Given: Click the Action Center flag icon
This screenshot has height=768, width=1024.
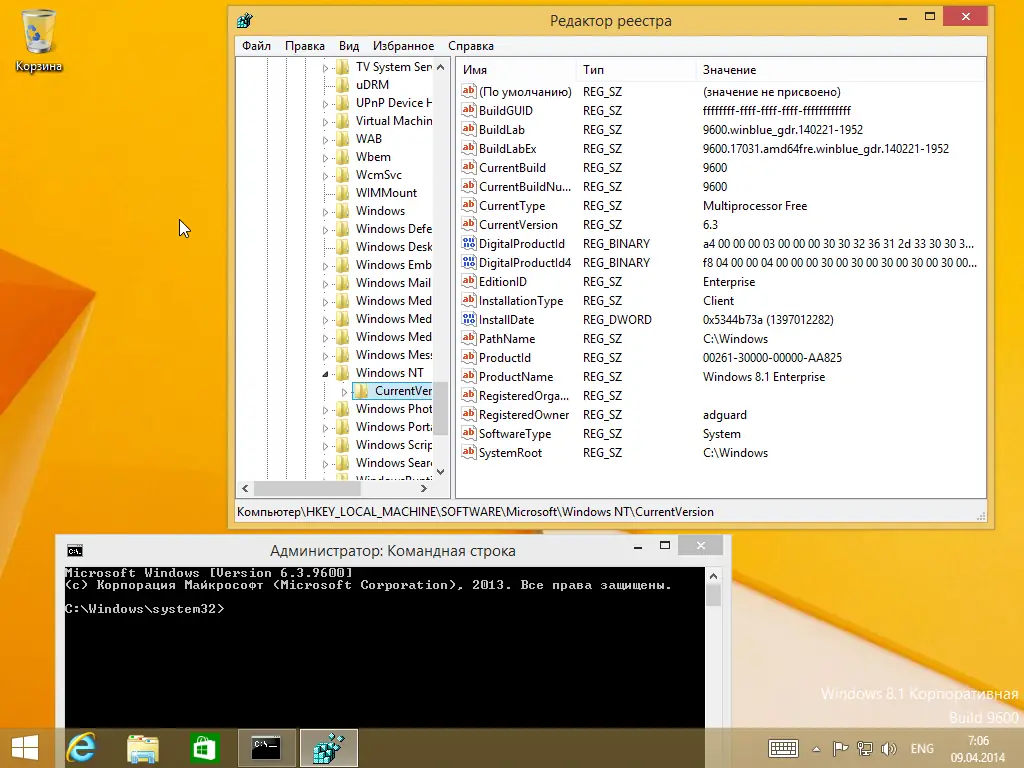Looking at the screenshot, I should (x=840, y=748).
